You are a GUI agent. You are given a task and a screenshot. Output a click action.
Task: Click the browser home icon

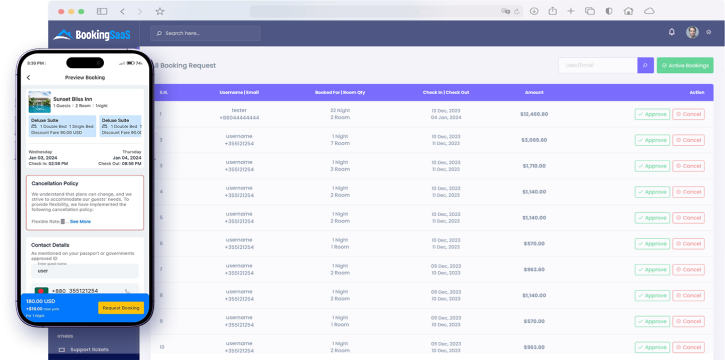click(628, 11)
